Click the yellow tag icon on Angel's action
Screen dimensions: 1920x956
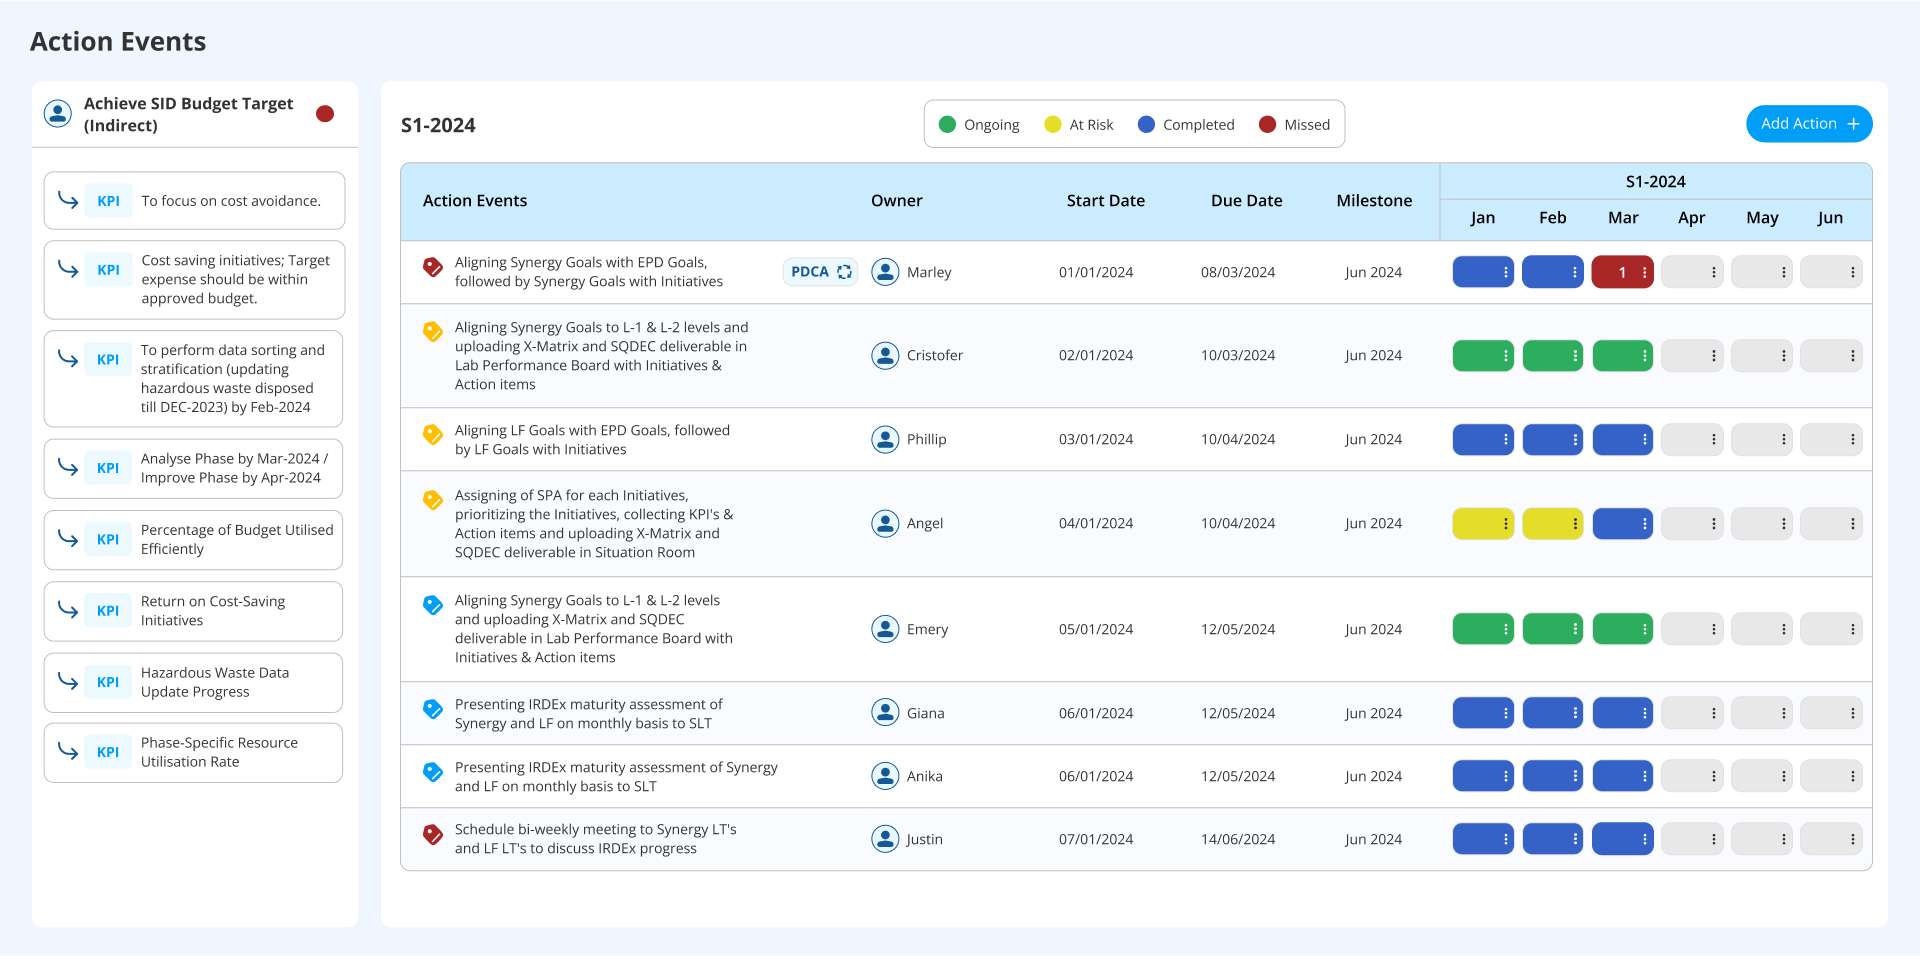point(433,500)
